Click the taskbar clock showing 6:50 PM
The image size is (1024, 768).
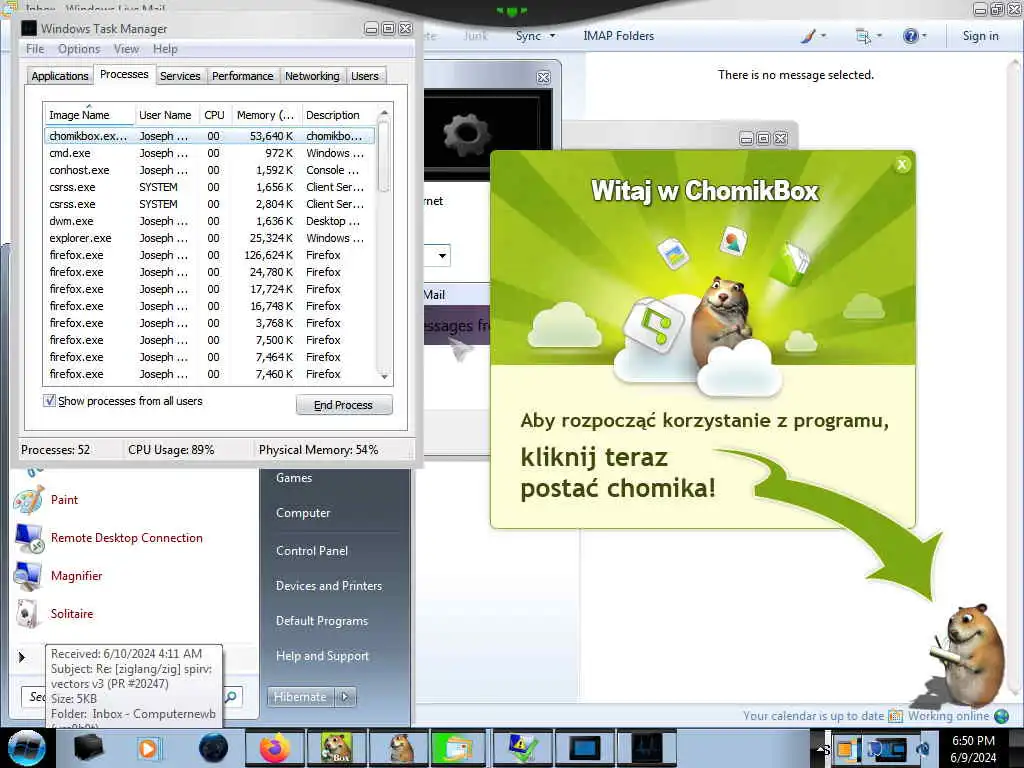coord(973,748)
